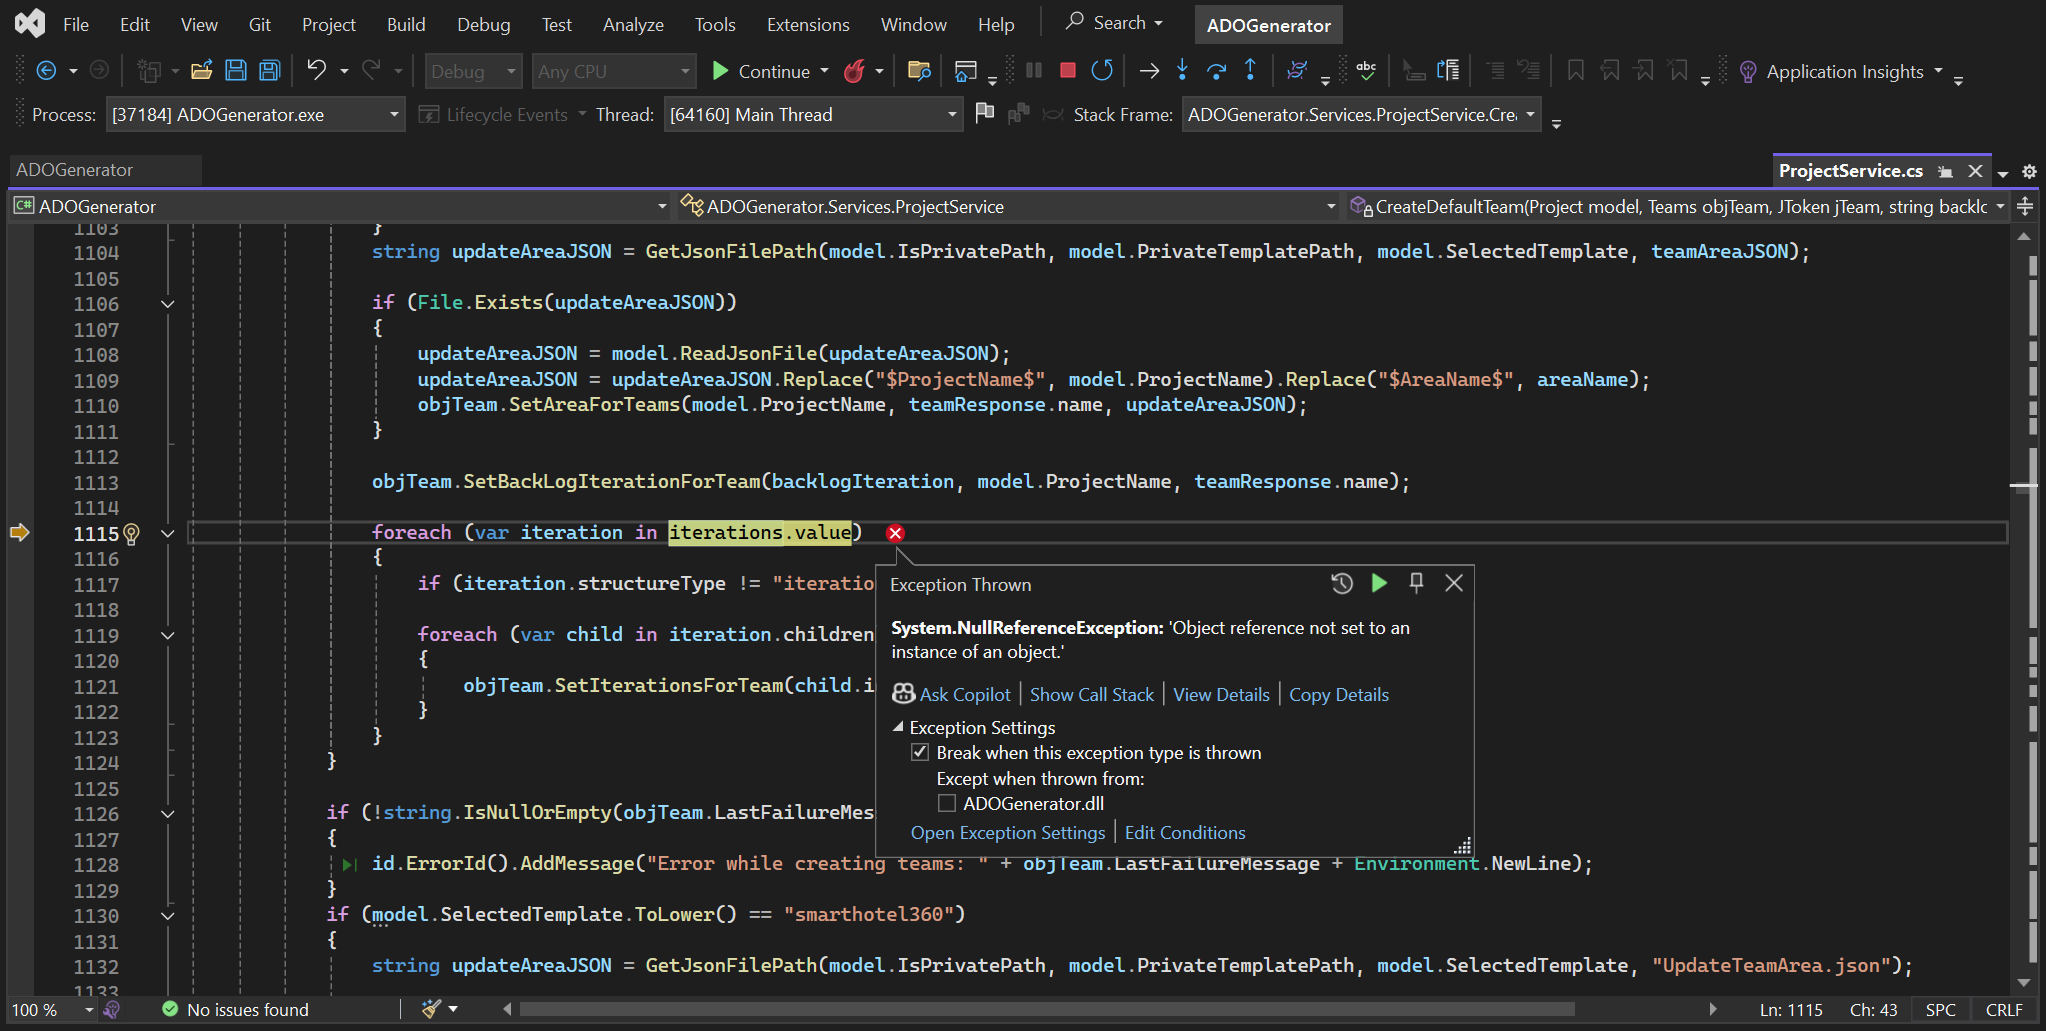Click the Hot Reload flame icon

tap(854, 71)
